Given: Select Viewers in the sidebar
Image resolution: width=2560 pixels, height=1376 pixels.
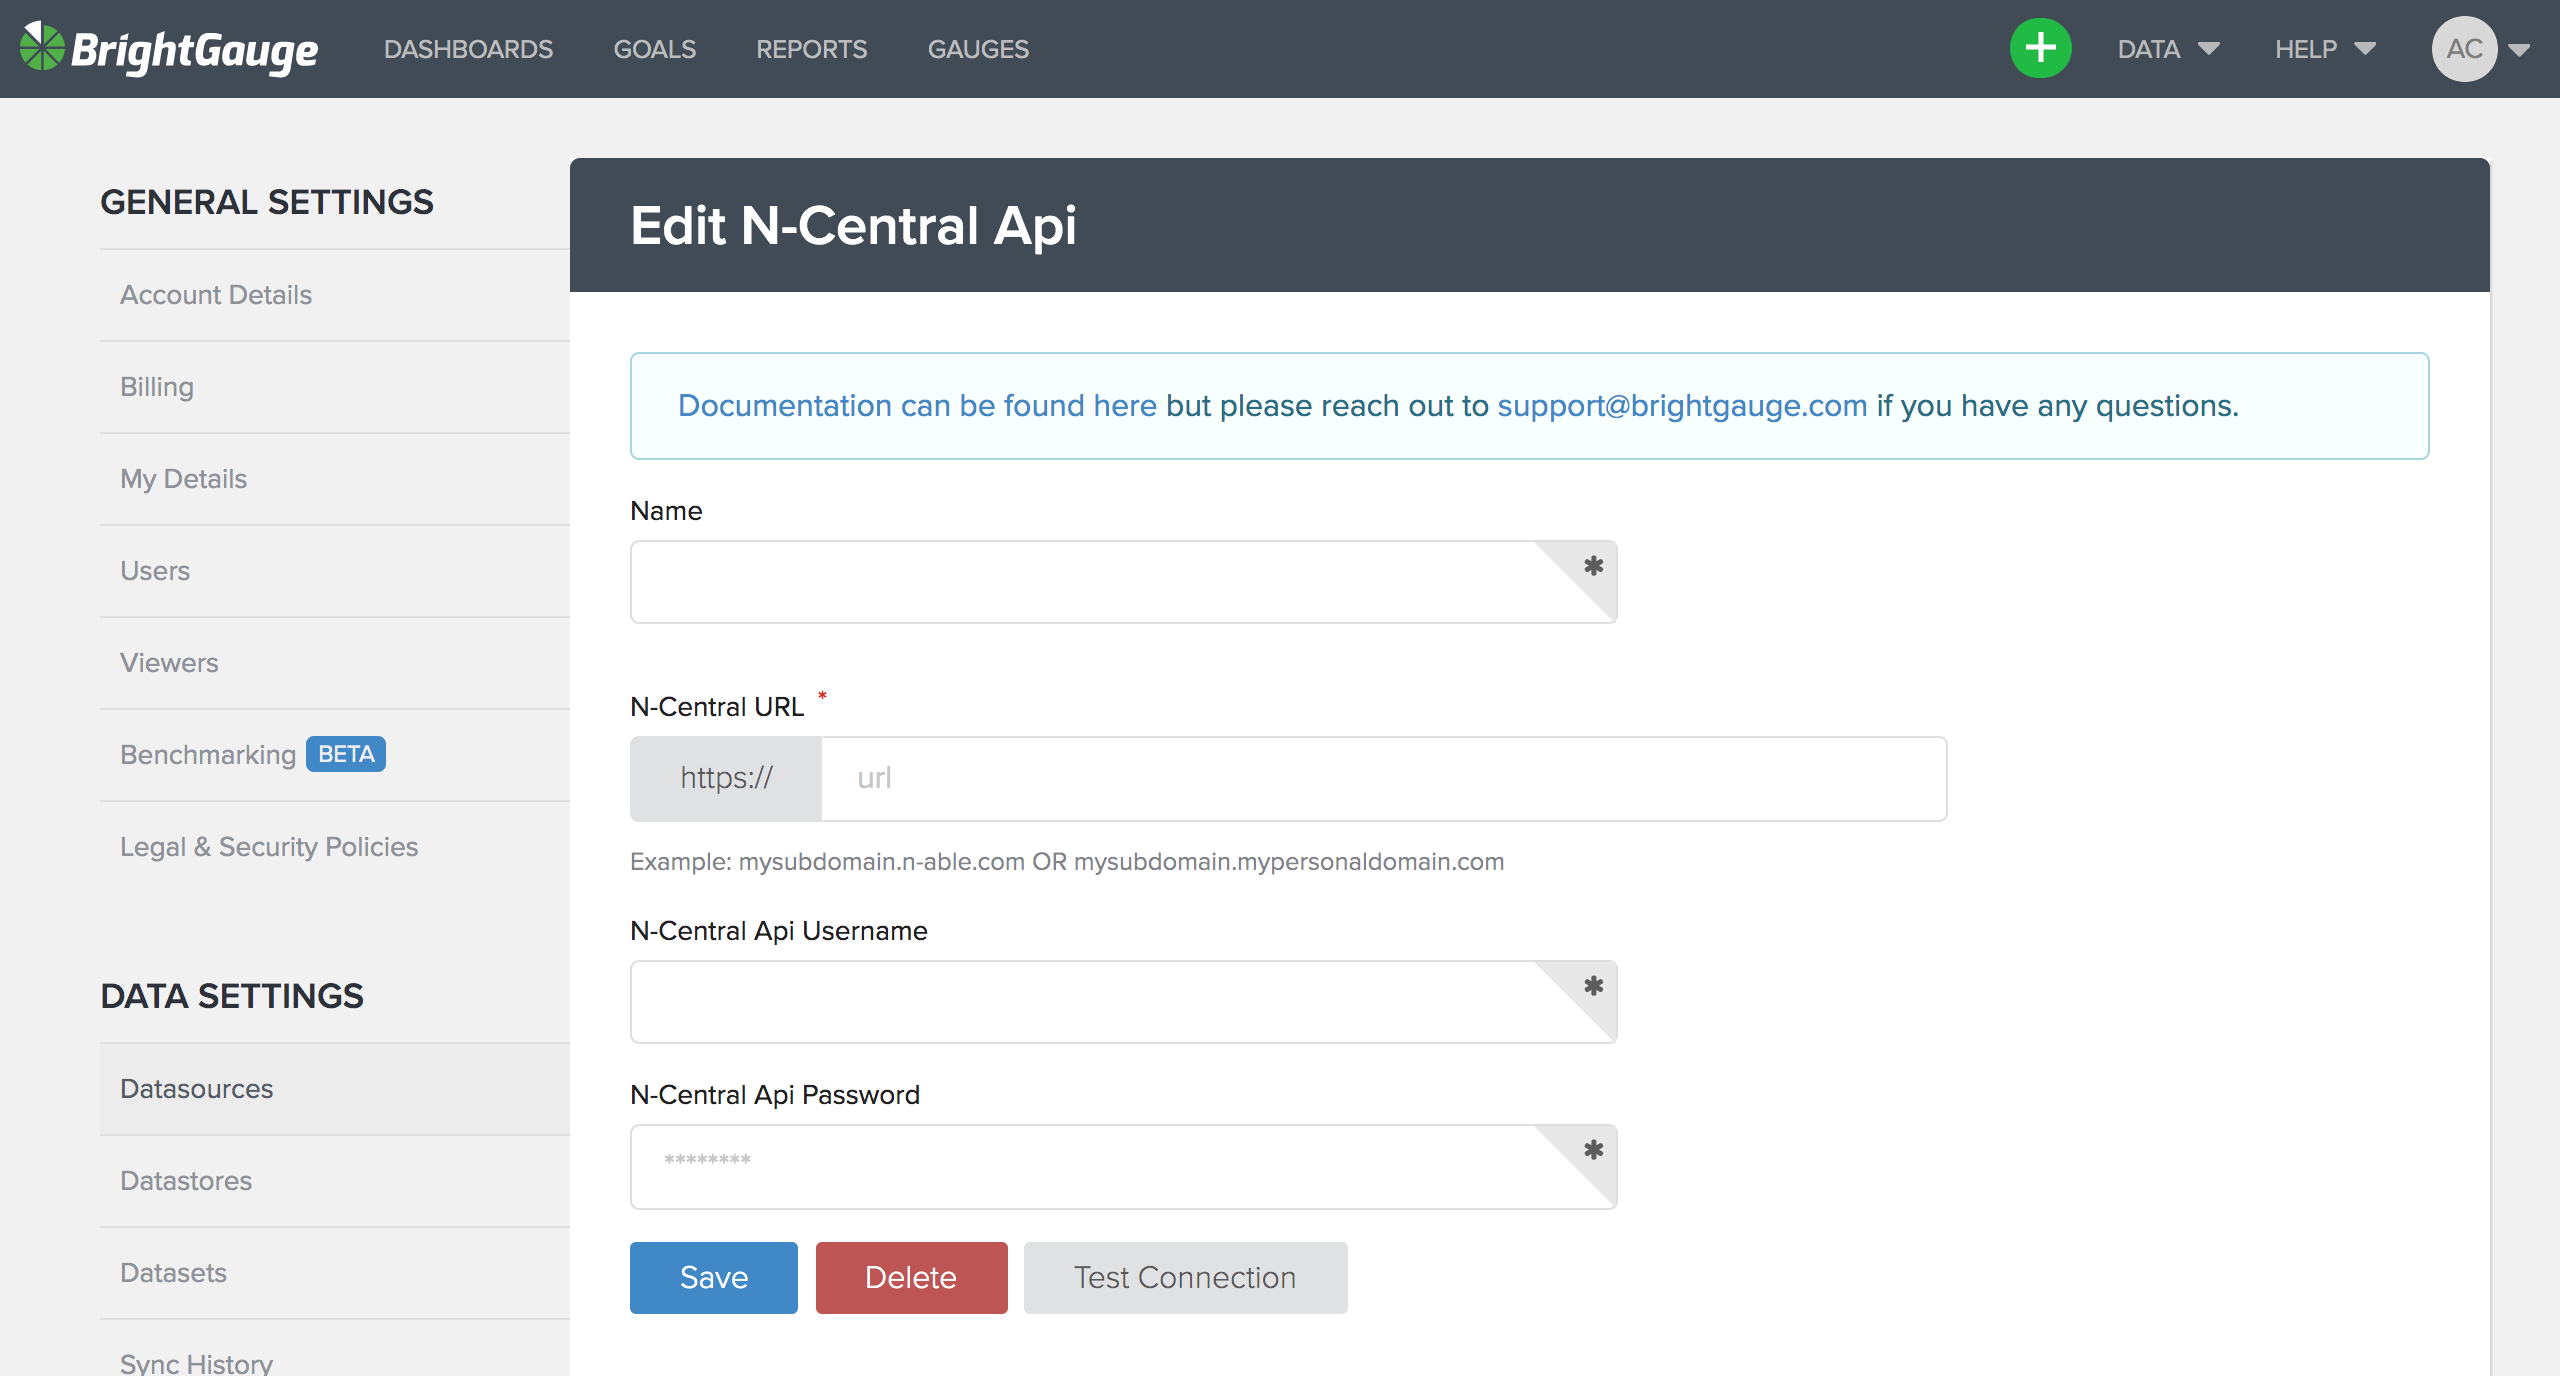Looking at the screenshot, I should click(335, 663).
